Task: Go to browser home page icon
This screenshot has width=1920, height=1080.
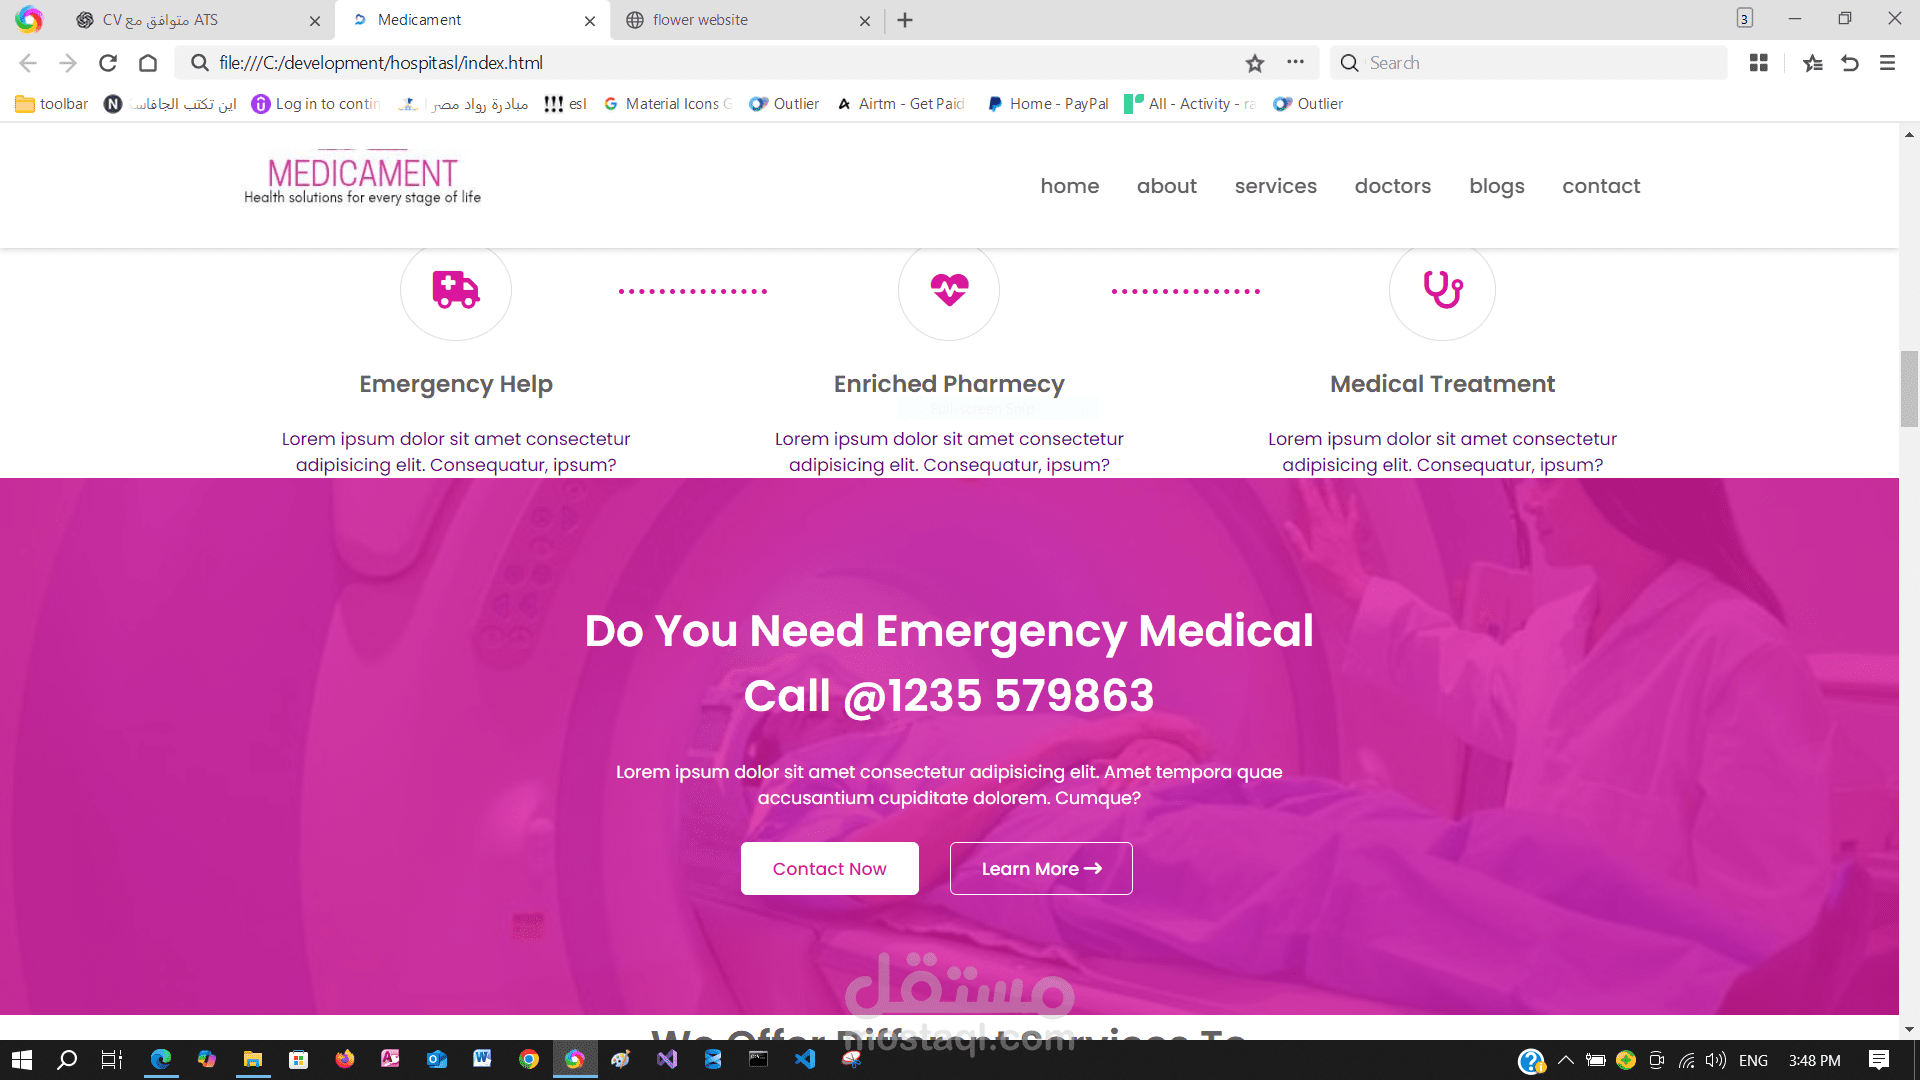Action: click(x=148, y=63)
